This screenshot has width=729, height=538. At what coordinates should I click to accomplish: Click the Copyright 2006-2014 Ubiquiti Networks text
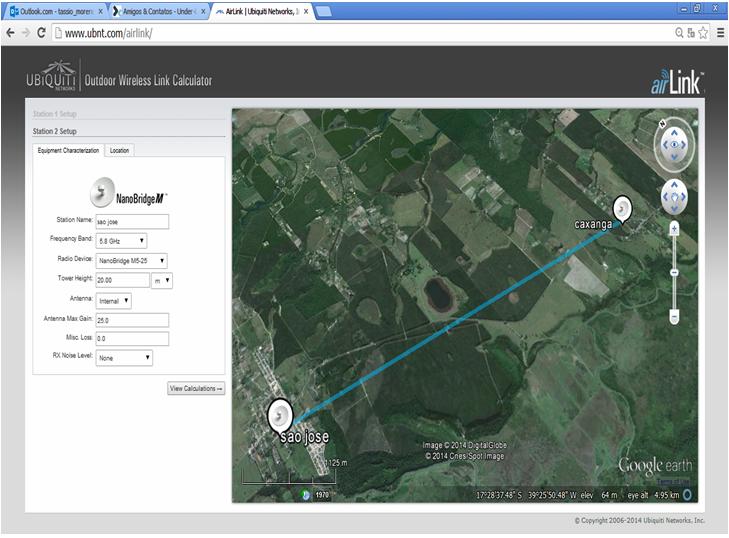[640, 520]
